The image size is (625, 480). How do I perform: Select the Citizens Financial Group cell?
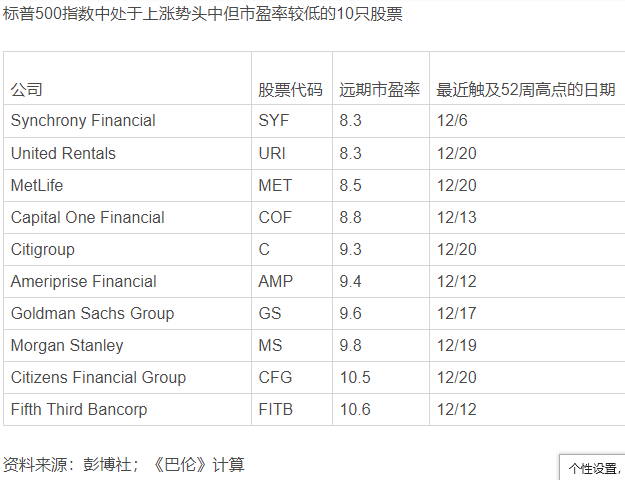(x=98, y=377)
